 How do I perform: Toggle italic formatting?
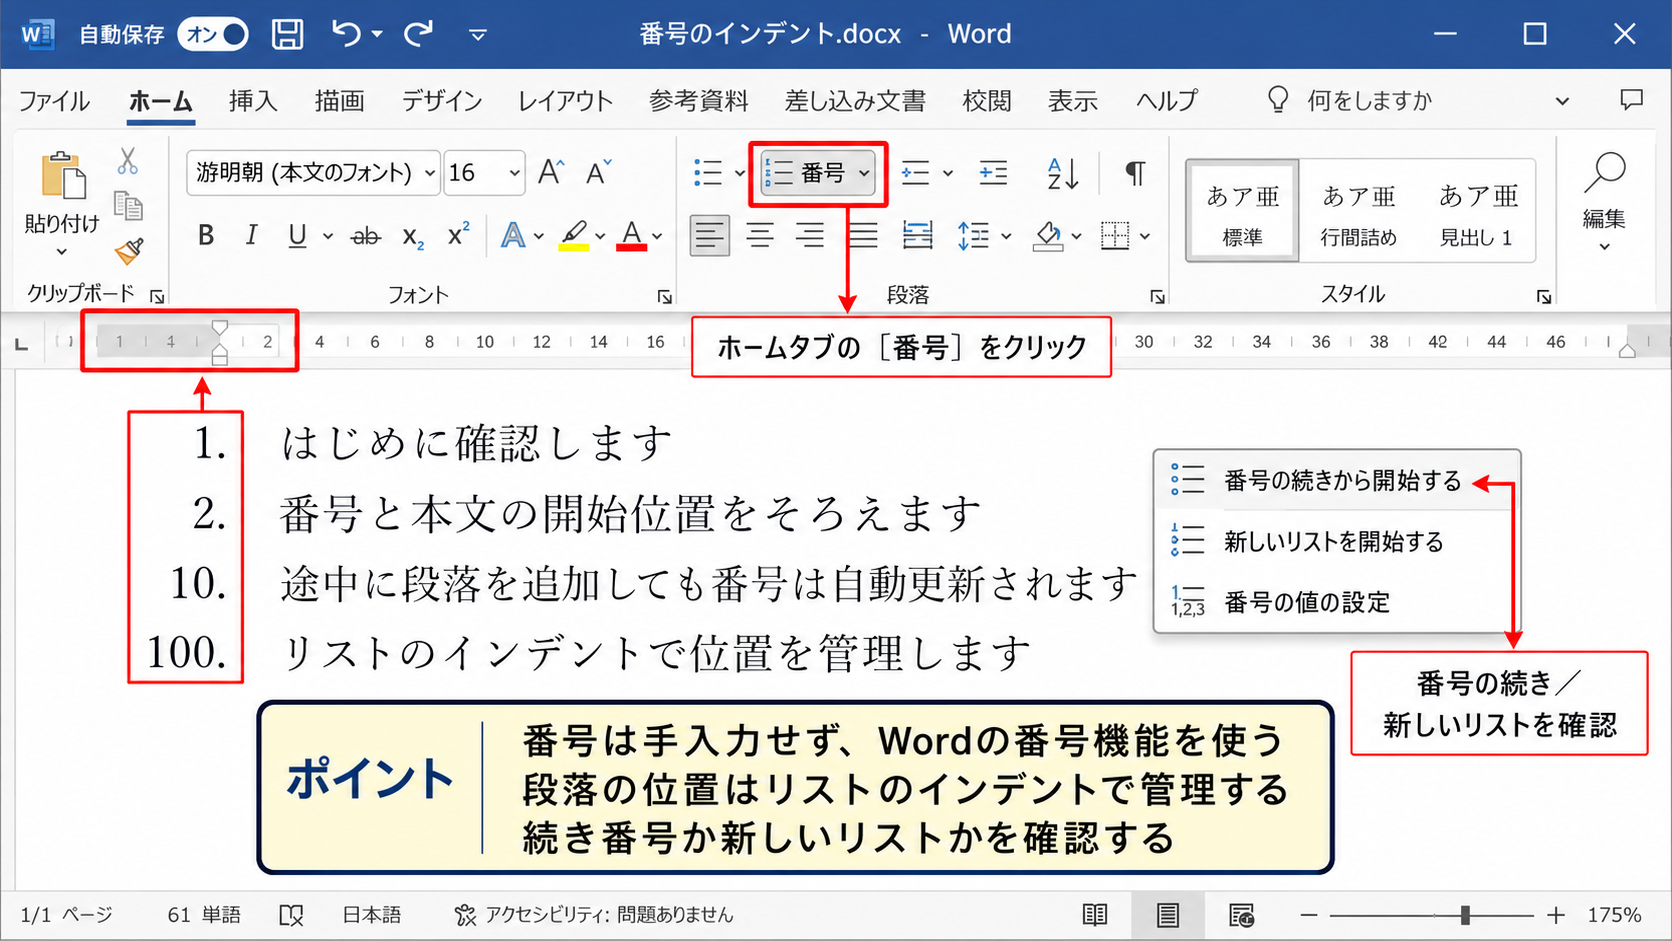251,236
